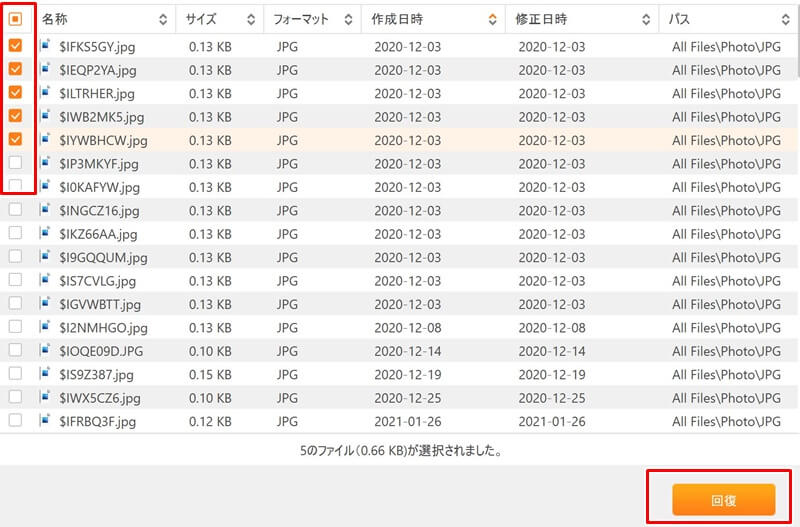800x527 pixels.
Task: Sort by サイズ column arrows
Action: point(251,19)
